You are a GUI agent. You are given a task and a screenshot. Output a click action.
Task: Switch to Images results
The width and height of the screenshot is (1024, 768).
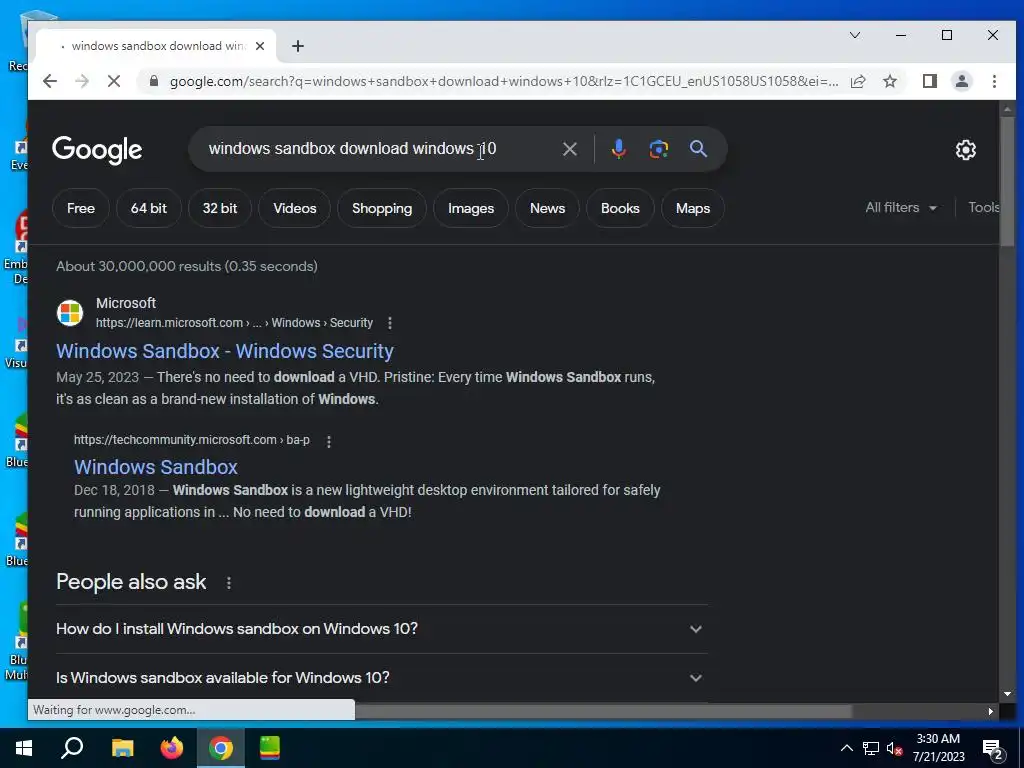[471, 208]
